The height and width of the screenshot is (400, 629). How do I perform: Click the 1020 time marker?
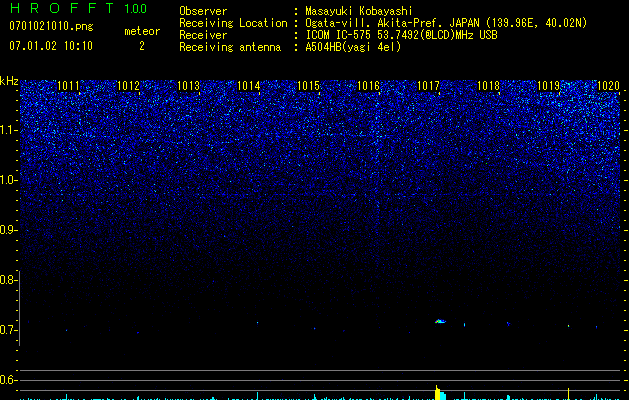click(x=609, y=85)
